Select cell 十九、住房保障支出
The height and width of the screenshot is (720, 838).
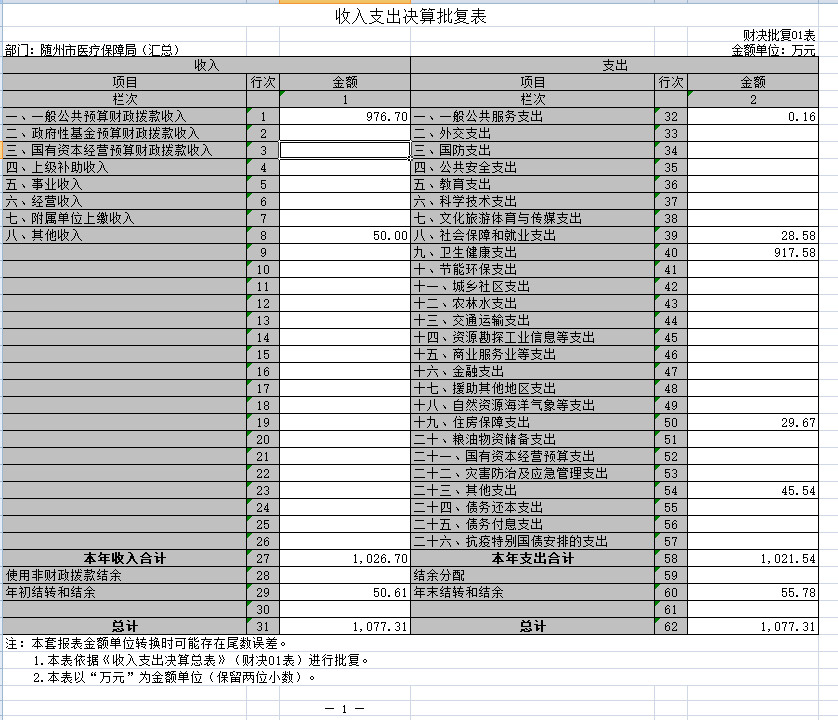coord(532,423)
